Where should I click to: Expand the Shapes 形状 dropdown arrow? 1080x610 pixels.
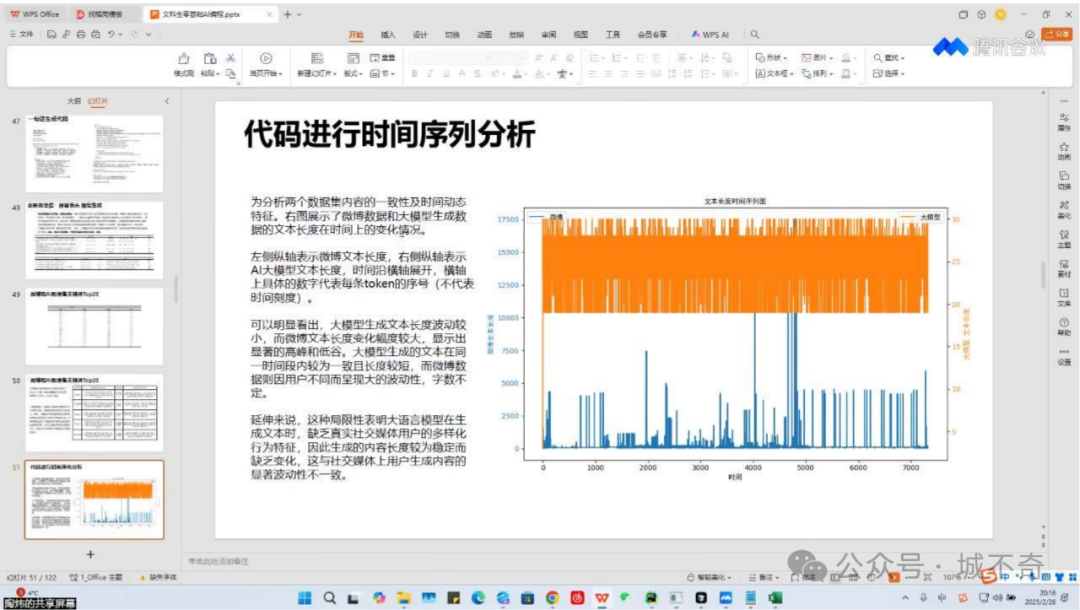point(785,59)
